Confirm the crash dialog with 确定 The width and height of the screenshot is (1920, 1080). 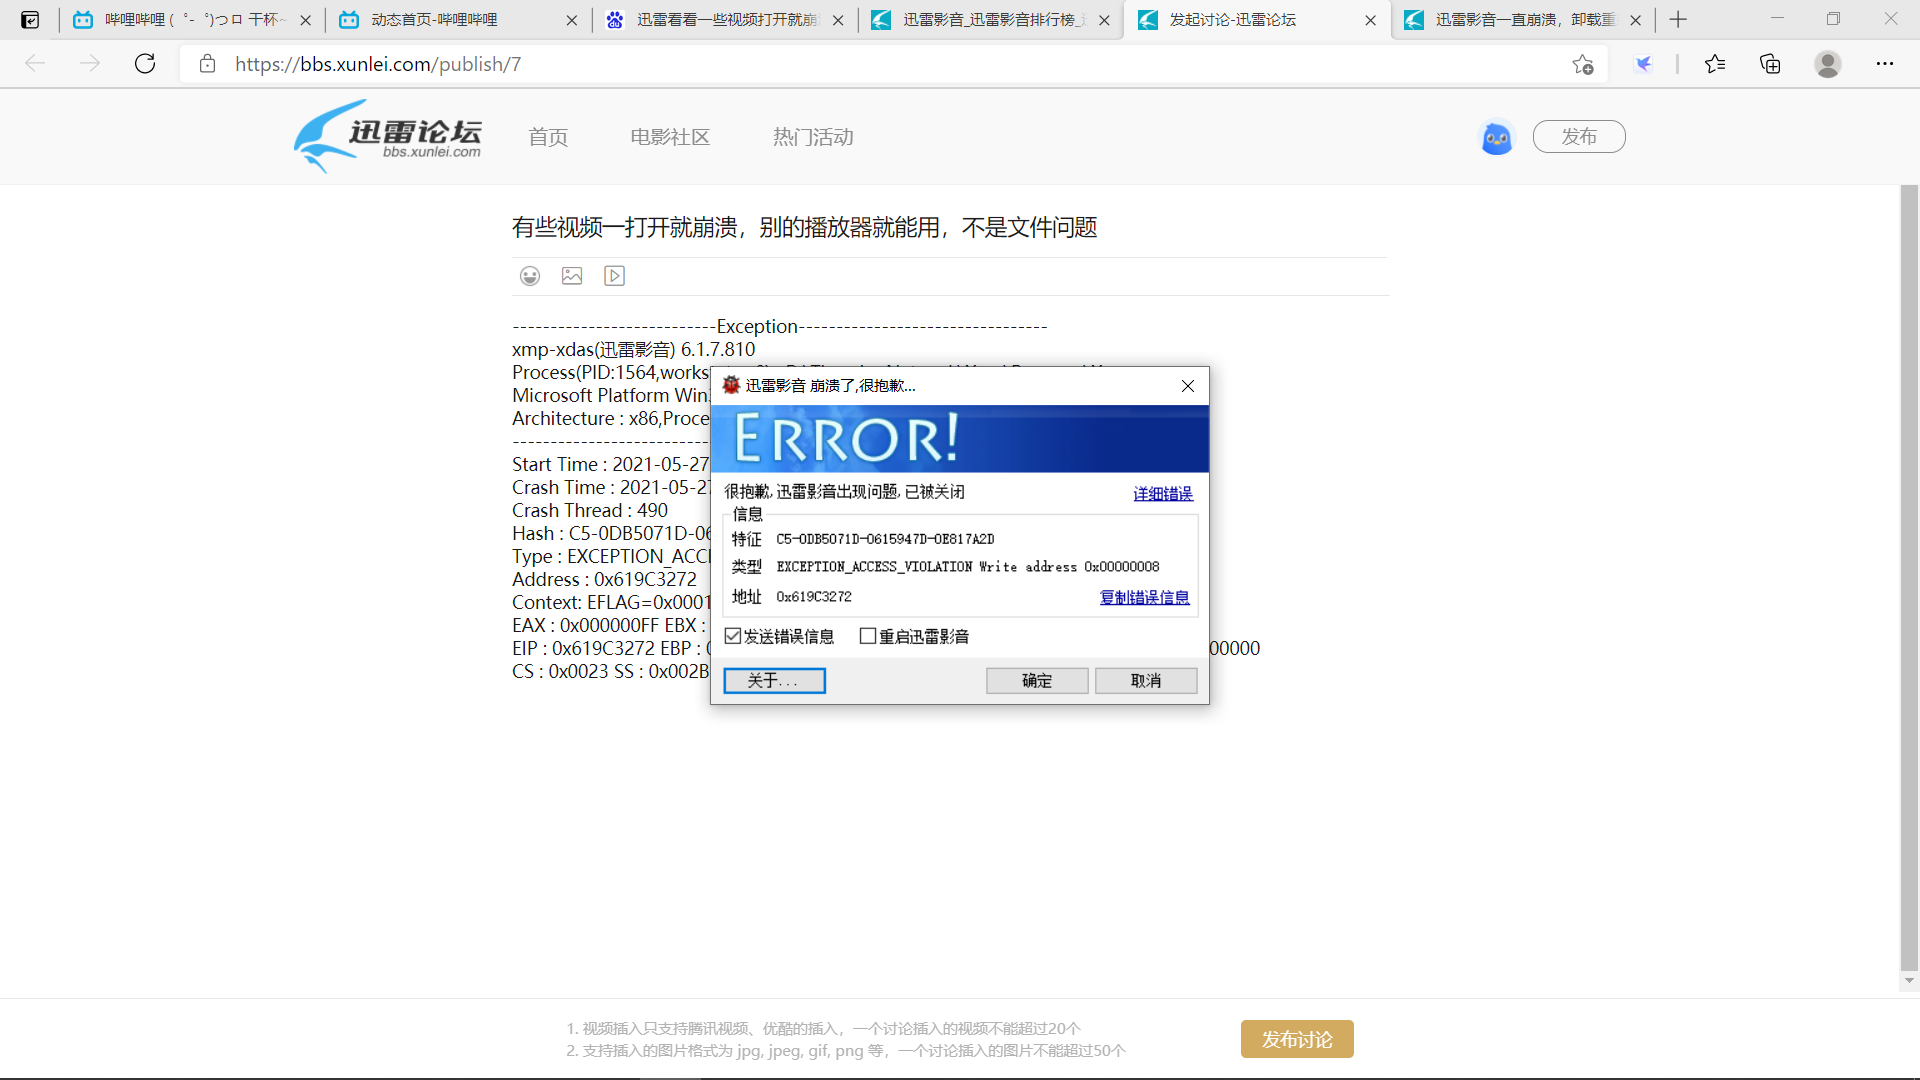pos(1036,680)
